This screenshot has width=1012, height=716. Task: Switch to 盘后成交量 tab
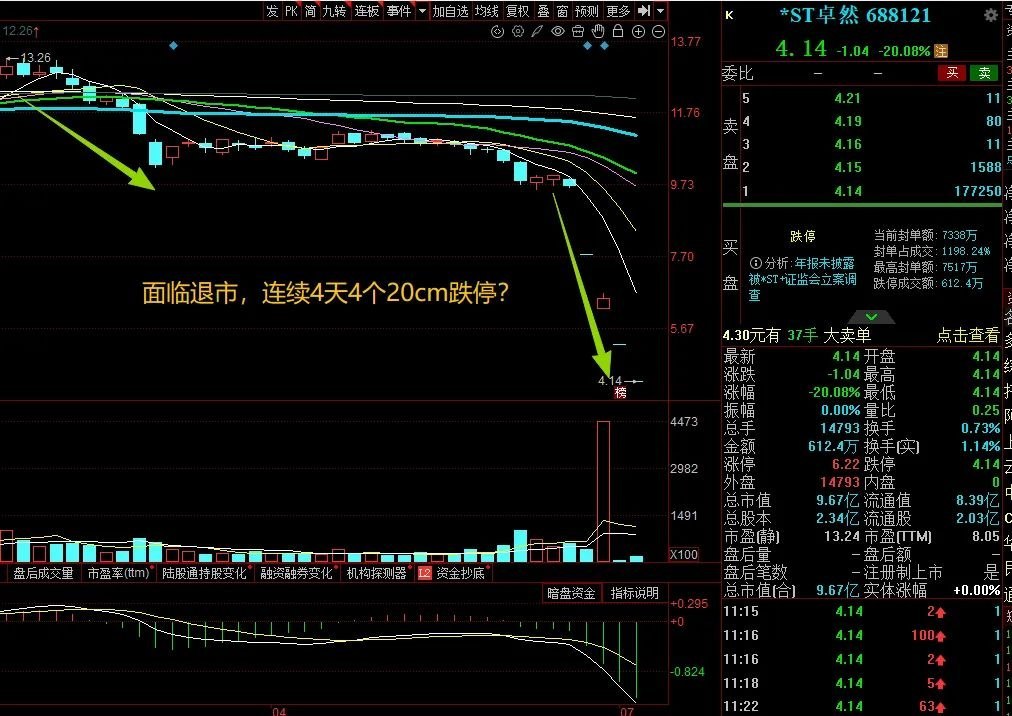coord(43,573)
